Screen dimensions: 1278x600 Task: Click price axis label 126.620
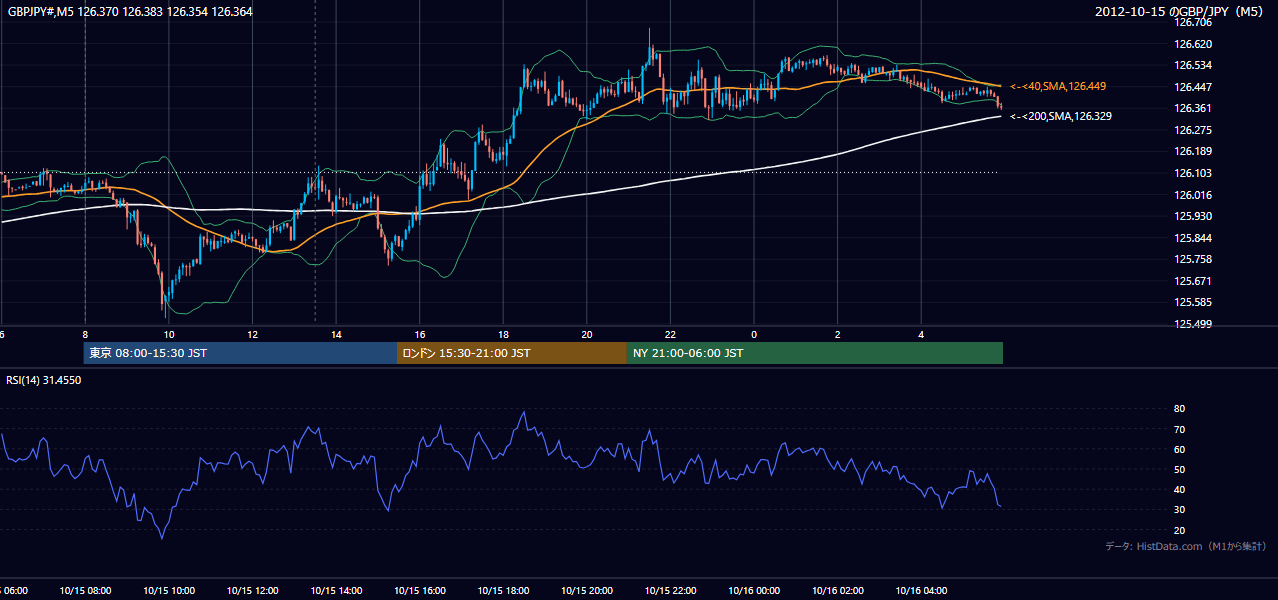pyautogui.click(x=1194, y=44)
